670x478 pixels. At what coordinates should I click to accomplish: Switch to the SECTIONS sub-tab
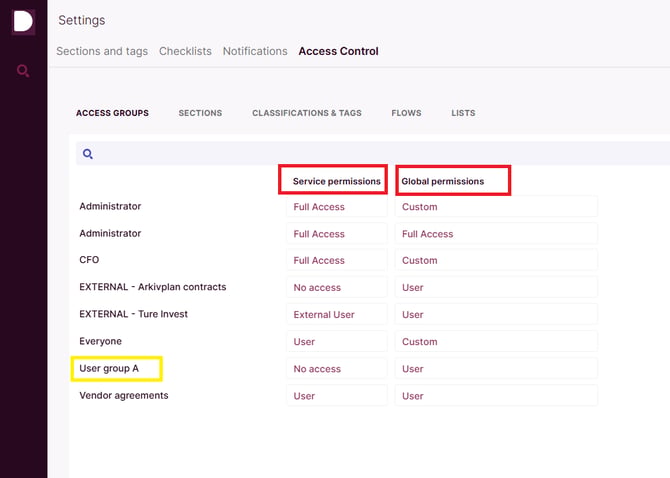(x=200, y=113)
